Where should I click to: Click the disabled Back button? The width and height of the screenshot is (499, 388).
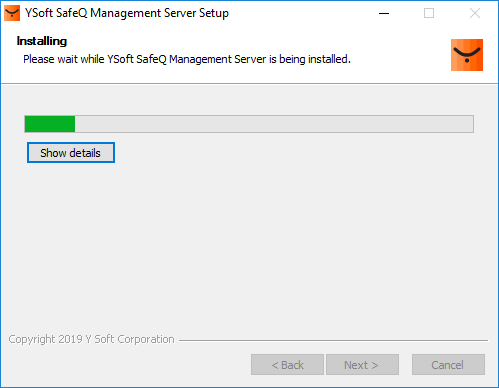(x=287, y=365)
